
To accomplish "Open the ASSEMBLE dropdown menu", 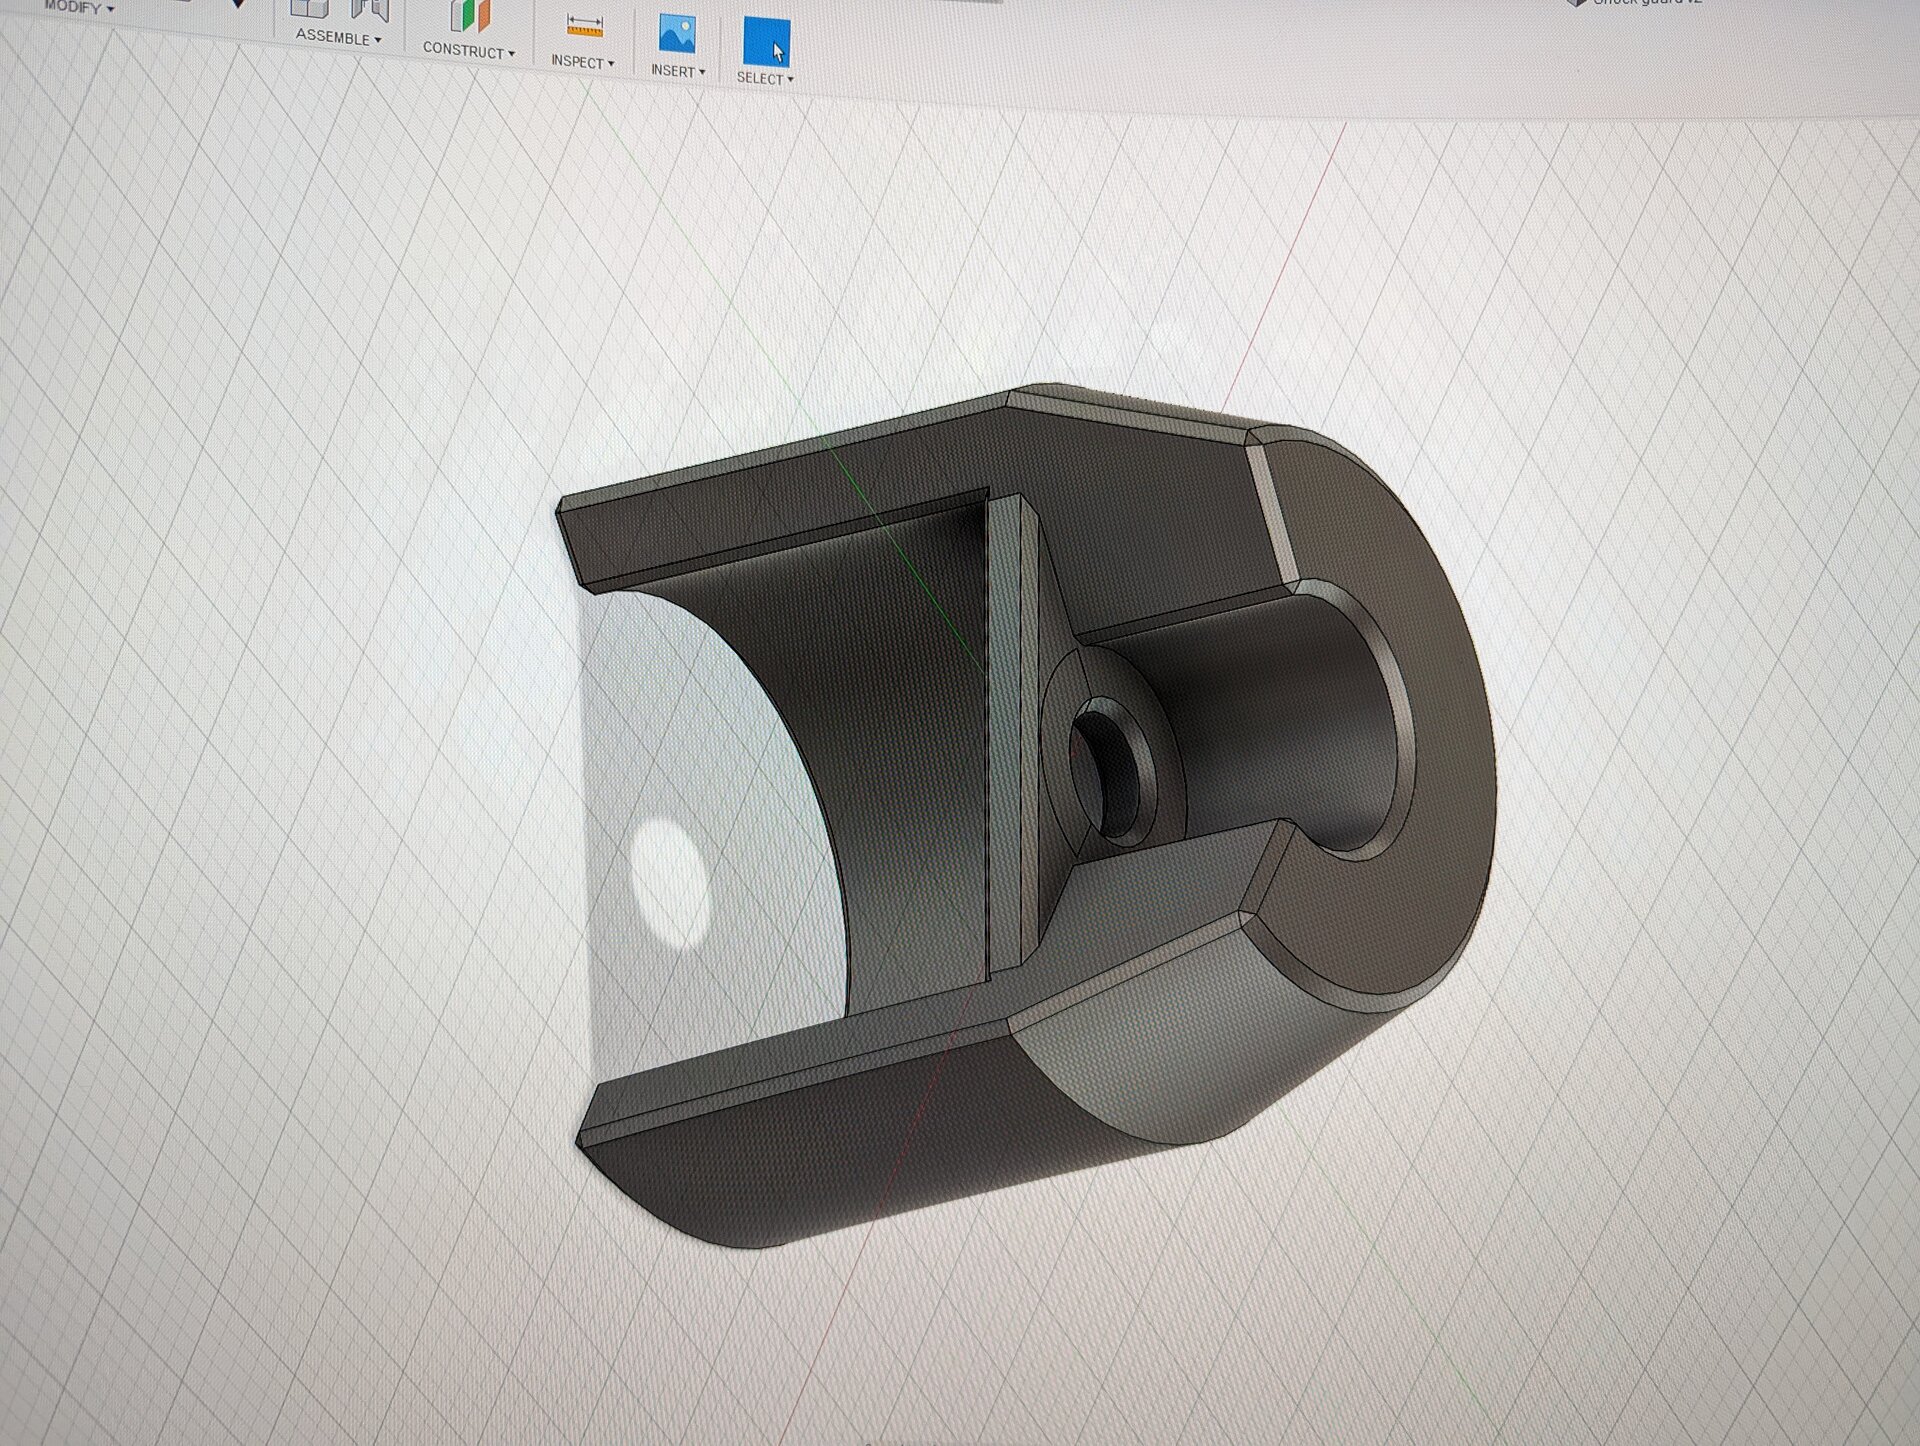I will [338, 37].
